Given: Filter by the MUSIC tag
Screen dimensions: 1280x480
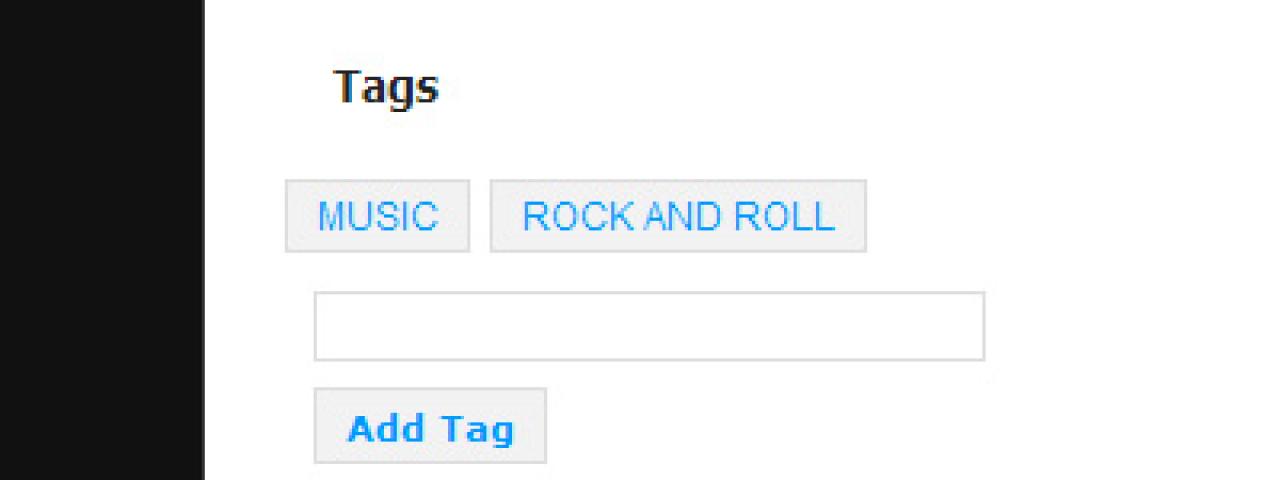Looking at the screenshot, I should click(x=377, y=216).
